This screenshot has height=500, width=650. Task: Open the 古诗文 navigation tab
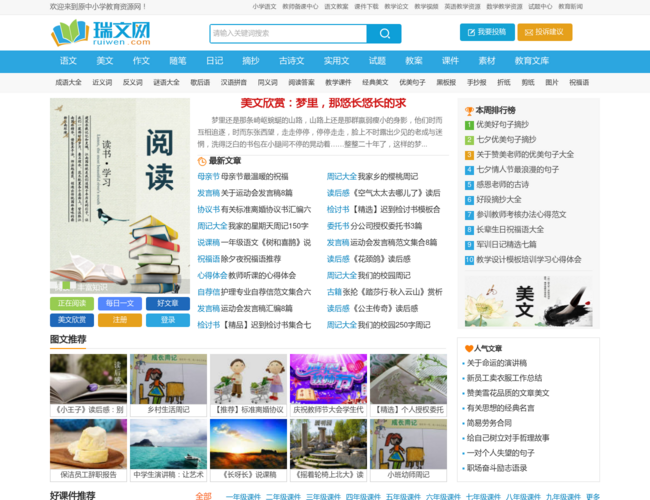point(292,61)
